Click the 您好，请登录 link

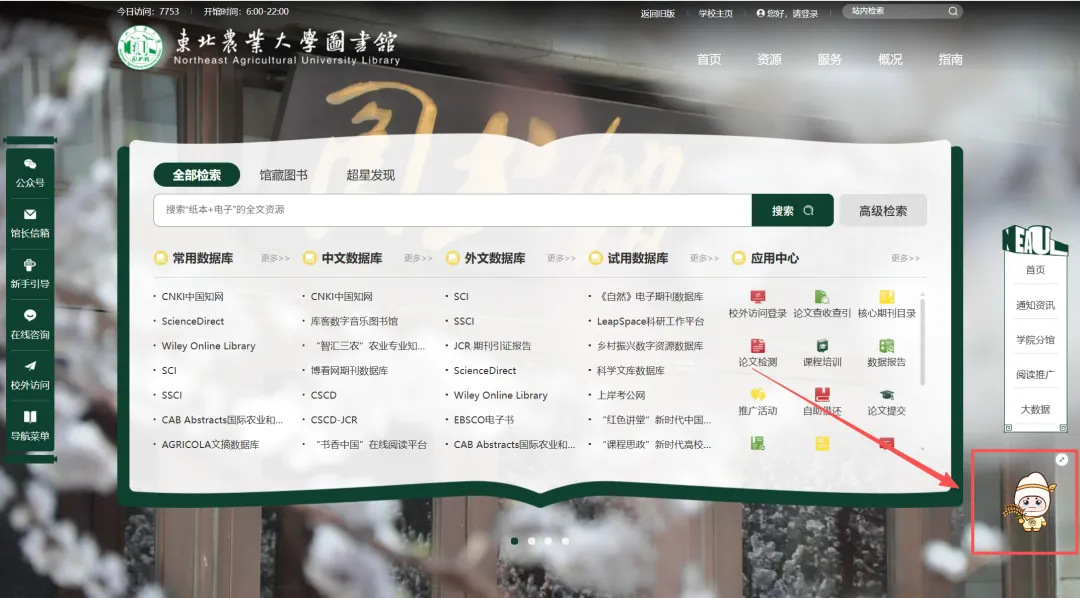click(x=792, y=14)
